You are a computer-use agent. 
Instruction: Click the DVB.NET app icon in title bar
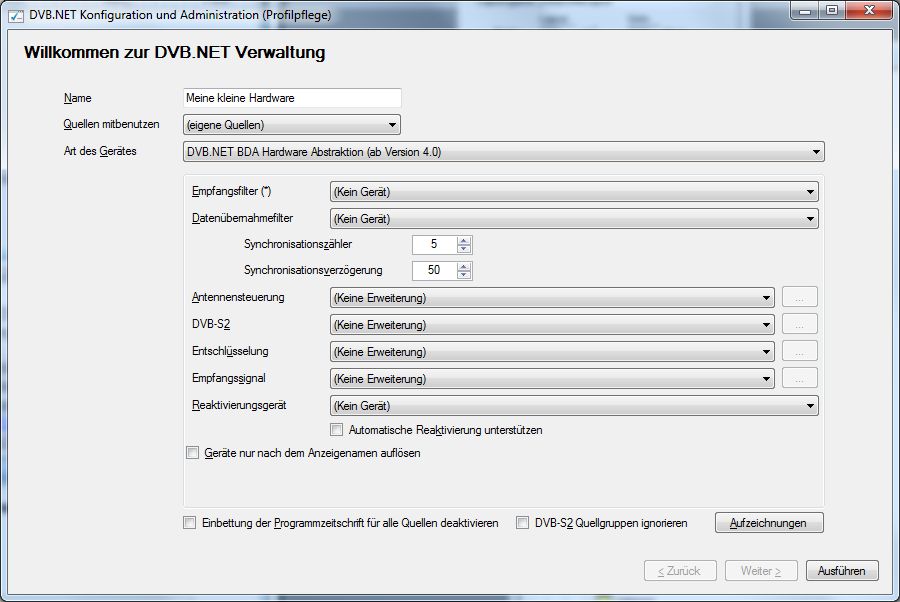click(16, 14)
